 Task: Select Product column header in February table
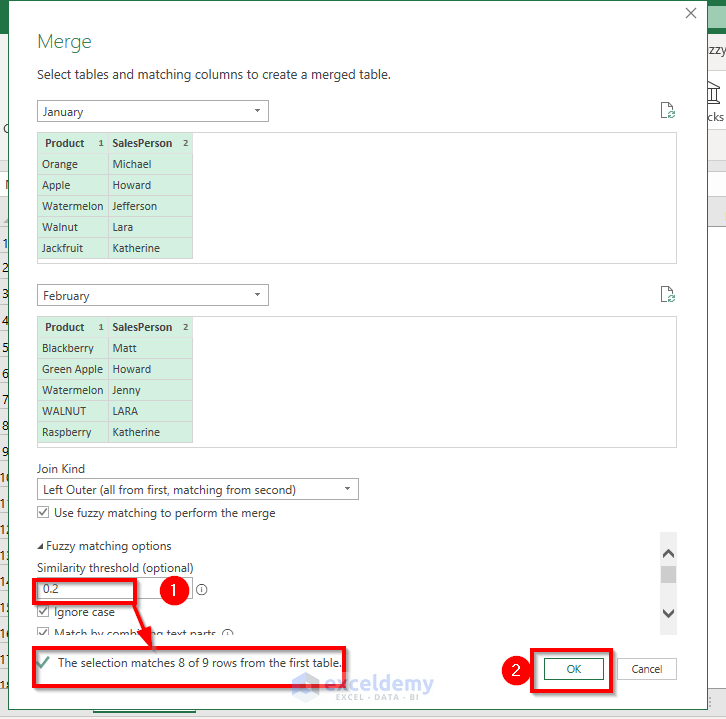coord(73,327)
